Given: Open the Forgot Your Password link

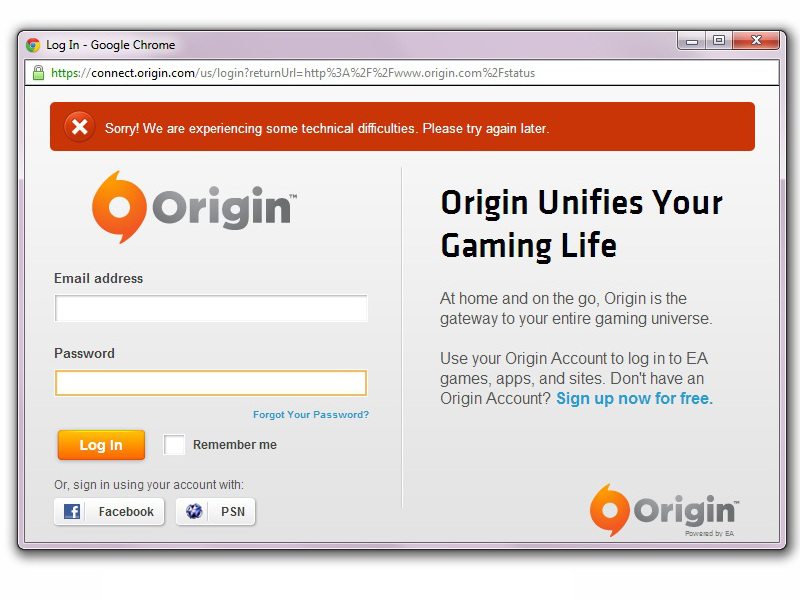Looking at the screenshot, I should (311, 414).
